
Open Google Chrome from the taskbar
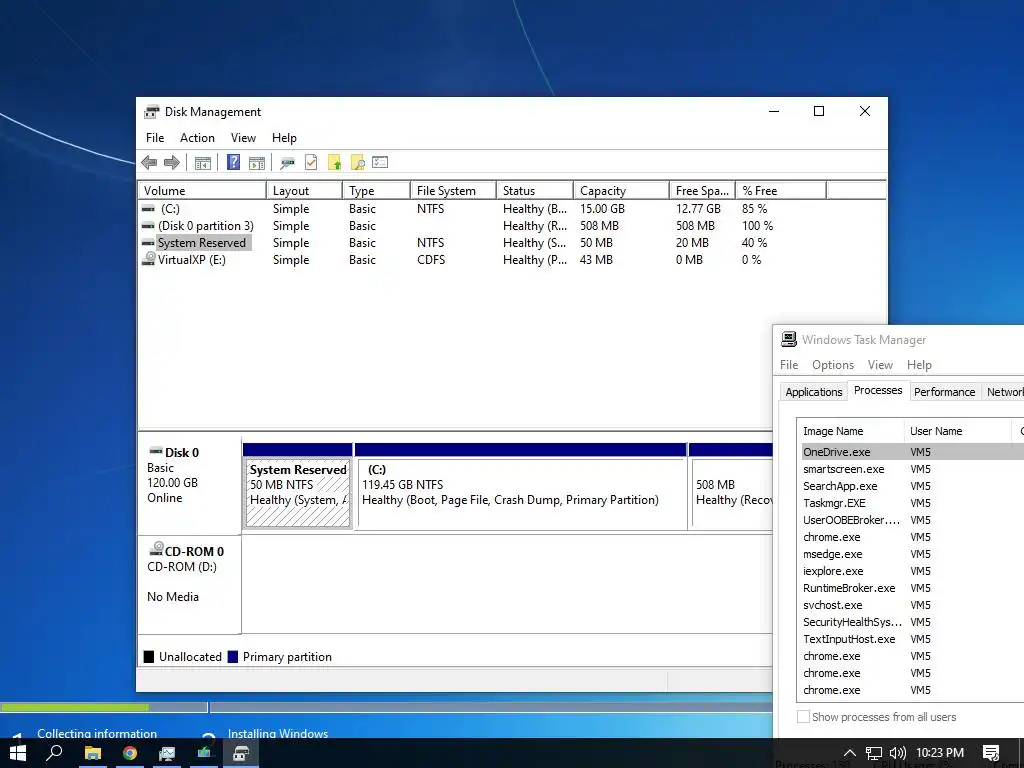[x=130, y=753]
